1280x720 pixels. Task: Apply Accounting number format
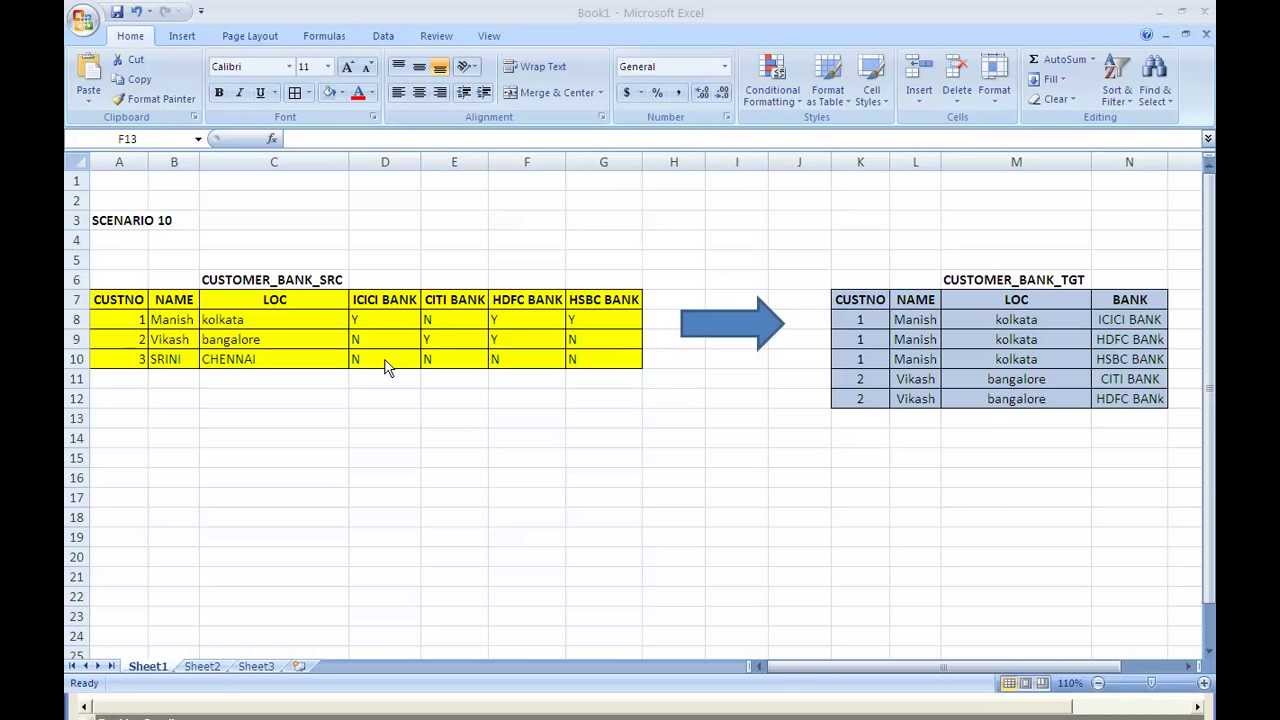pyautogui.click(x=627, y=93)
